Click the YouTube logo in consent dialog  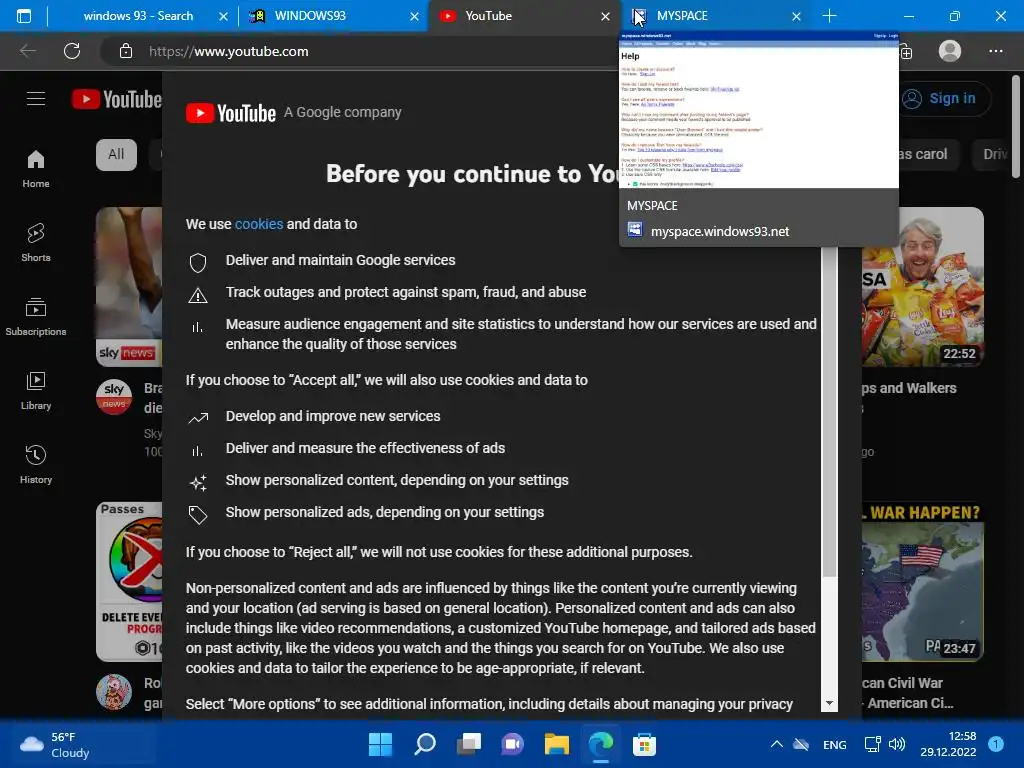pyautogui.click(x=231, y=113)
